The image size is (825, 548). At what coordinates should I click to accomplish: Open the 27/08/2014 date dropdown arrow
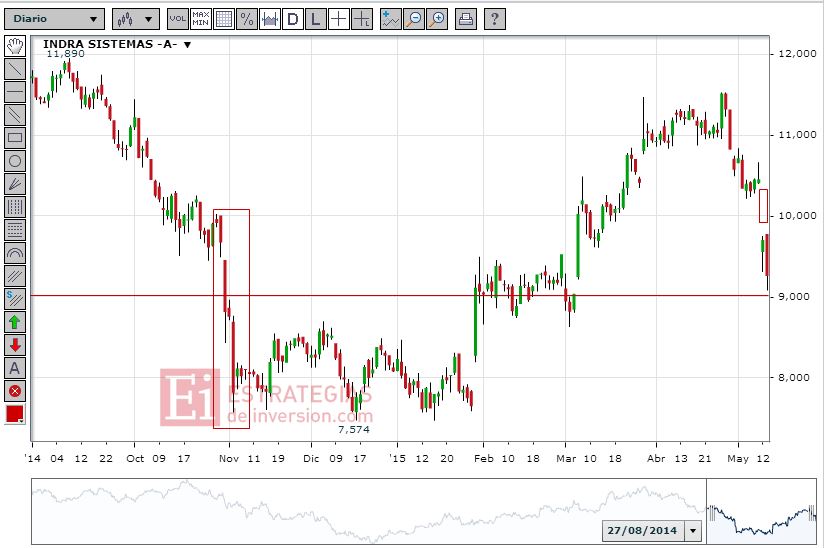(693, 531)
